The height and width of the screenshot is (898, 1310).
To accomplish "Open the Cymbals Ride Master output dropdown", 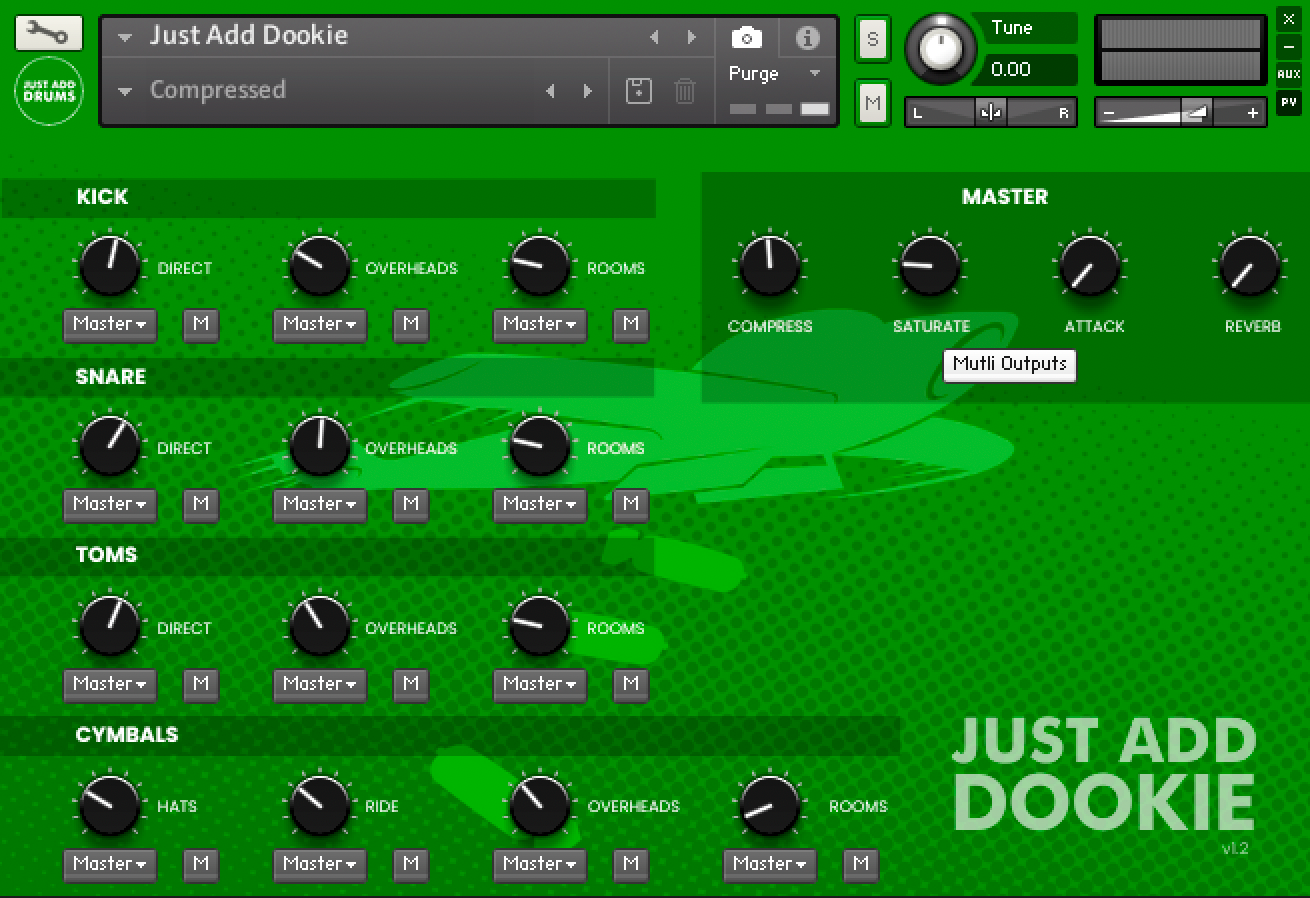I will tap(320, 864).
